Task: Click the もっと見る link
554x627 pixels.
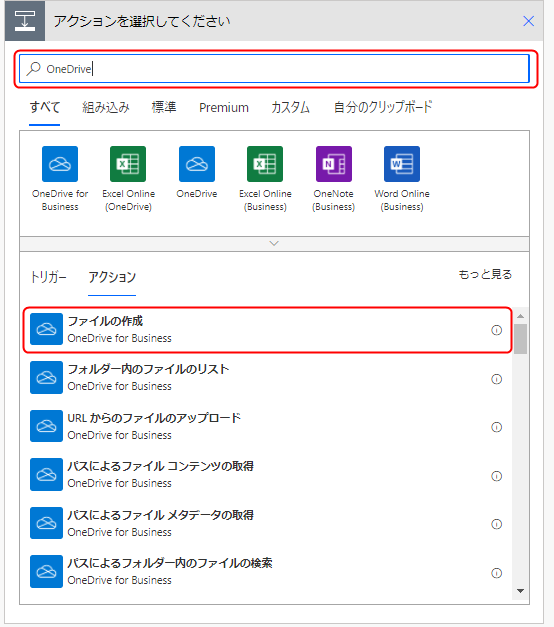Action: click(x=485, y=275)
